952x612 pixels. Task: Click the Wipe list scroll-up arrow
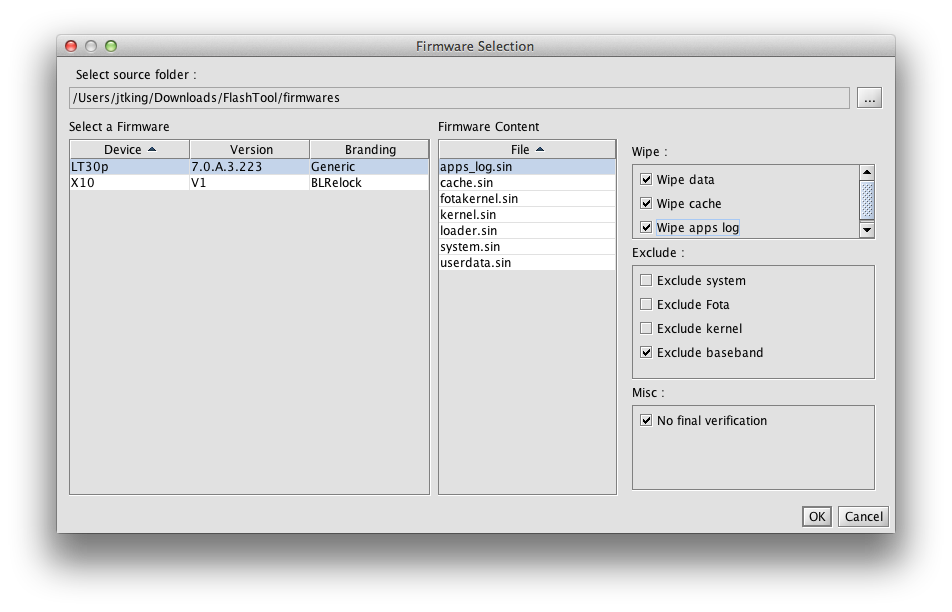tap(867, 172)
